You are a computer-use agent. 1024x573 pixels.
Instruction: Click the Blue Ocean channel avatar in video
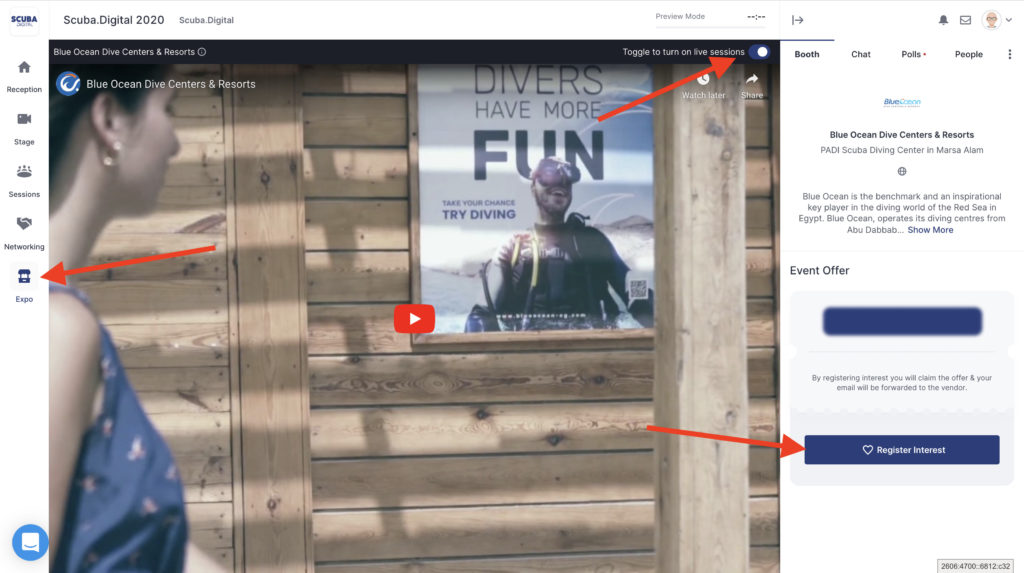click(68, 84)
